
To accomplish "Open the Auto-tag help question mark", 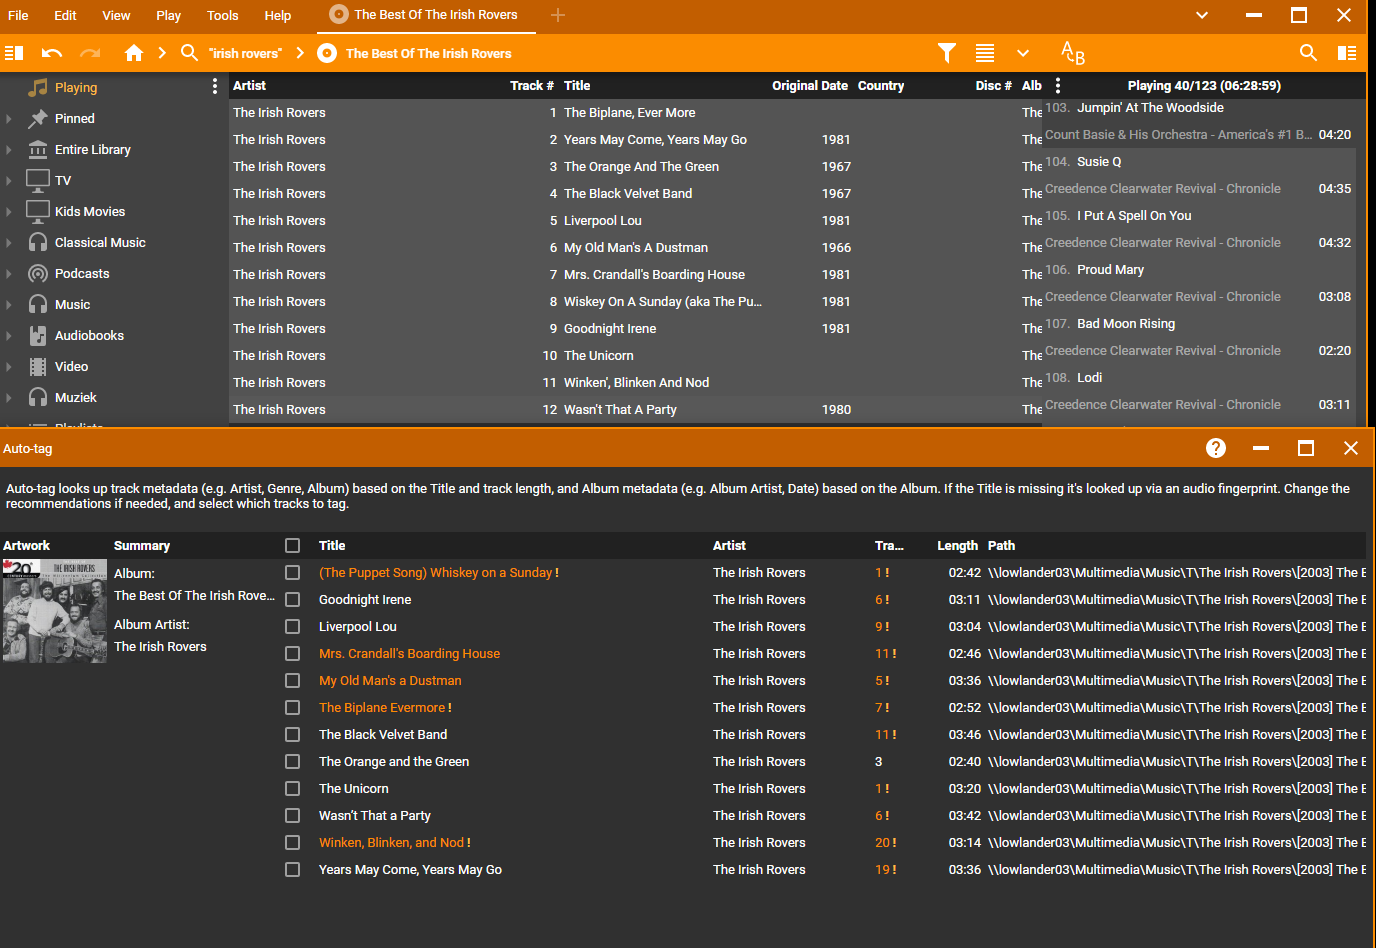I will tap(1216, 448).
